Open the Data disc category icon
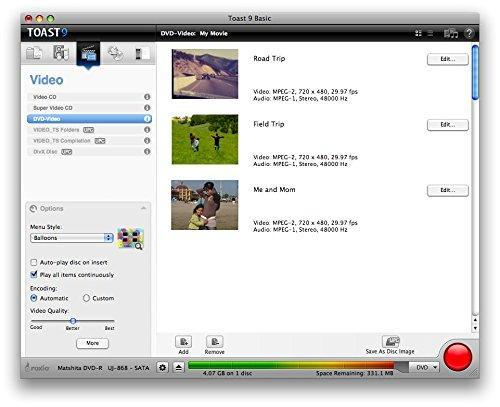 (34, 53)
